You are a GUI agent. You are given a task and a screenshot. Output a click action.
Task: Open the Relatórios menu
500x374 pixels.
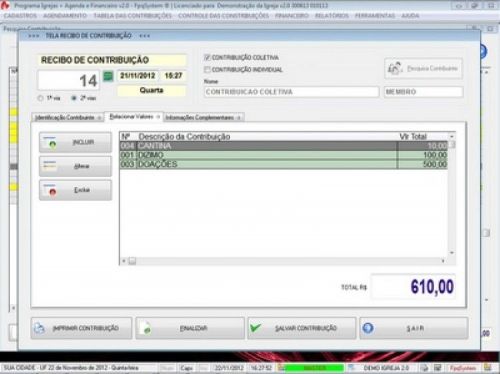tap(332, 16)
